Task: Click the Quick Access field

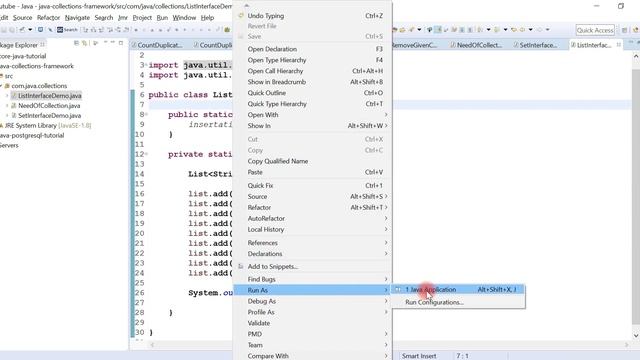Action: point(595,30)
